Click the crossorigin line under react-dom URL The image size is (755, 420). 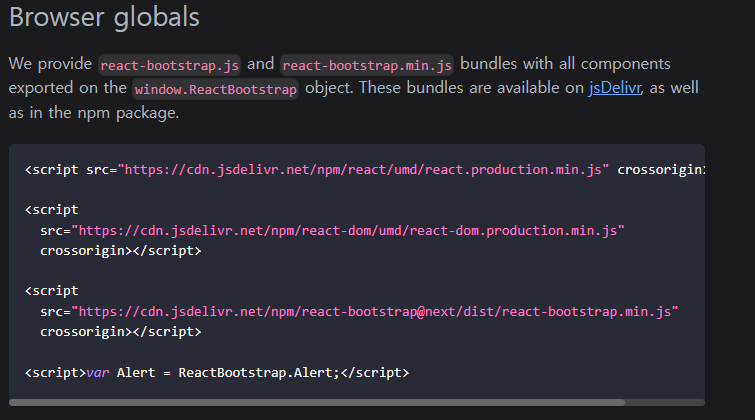point(120,251)
